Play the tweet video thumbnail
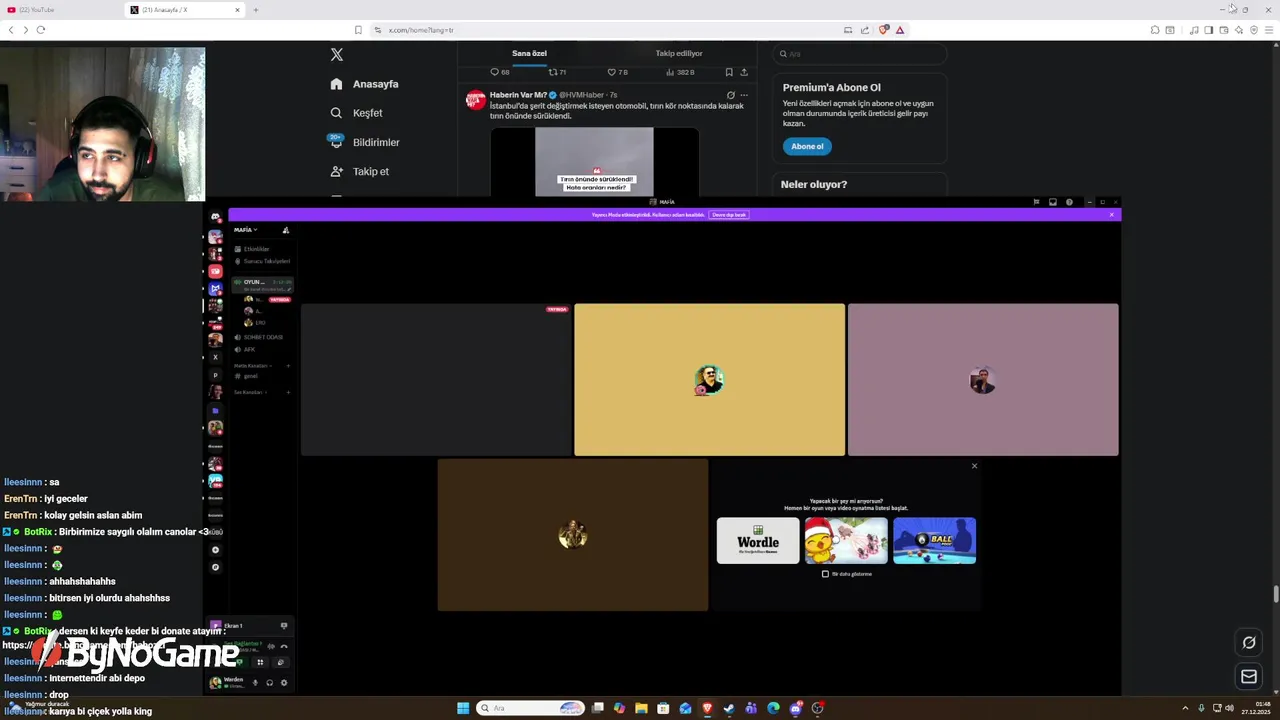 (x=594, y=161)
